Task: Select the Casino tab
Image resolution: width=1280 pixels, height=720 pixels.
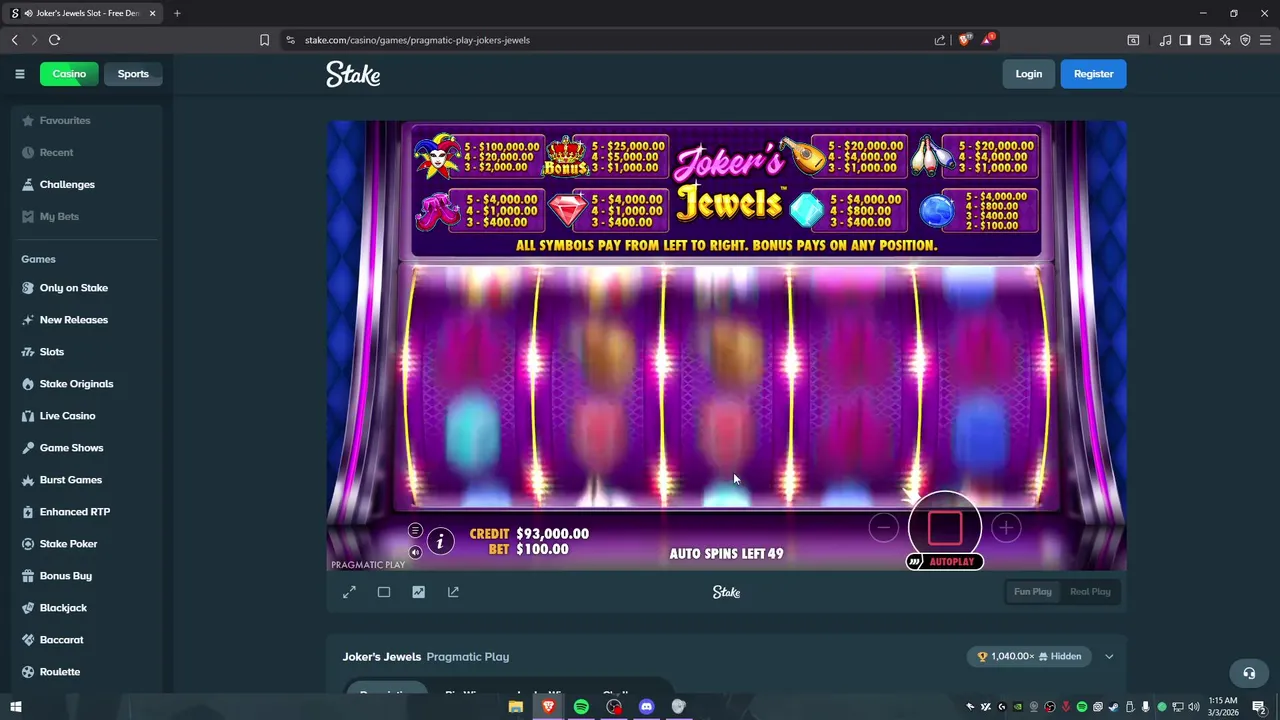Action: click(x=69, y=74)
